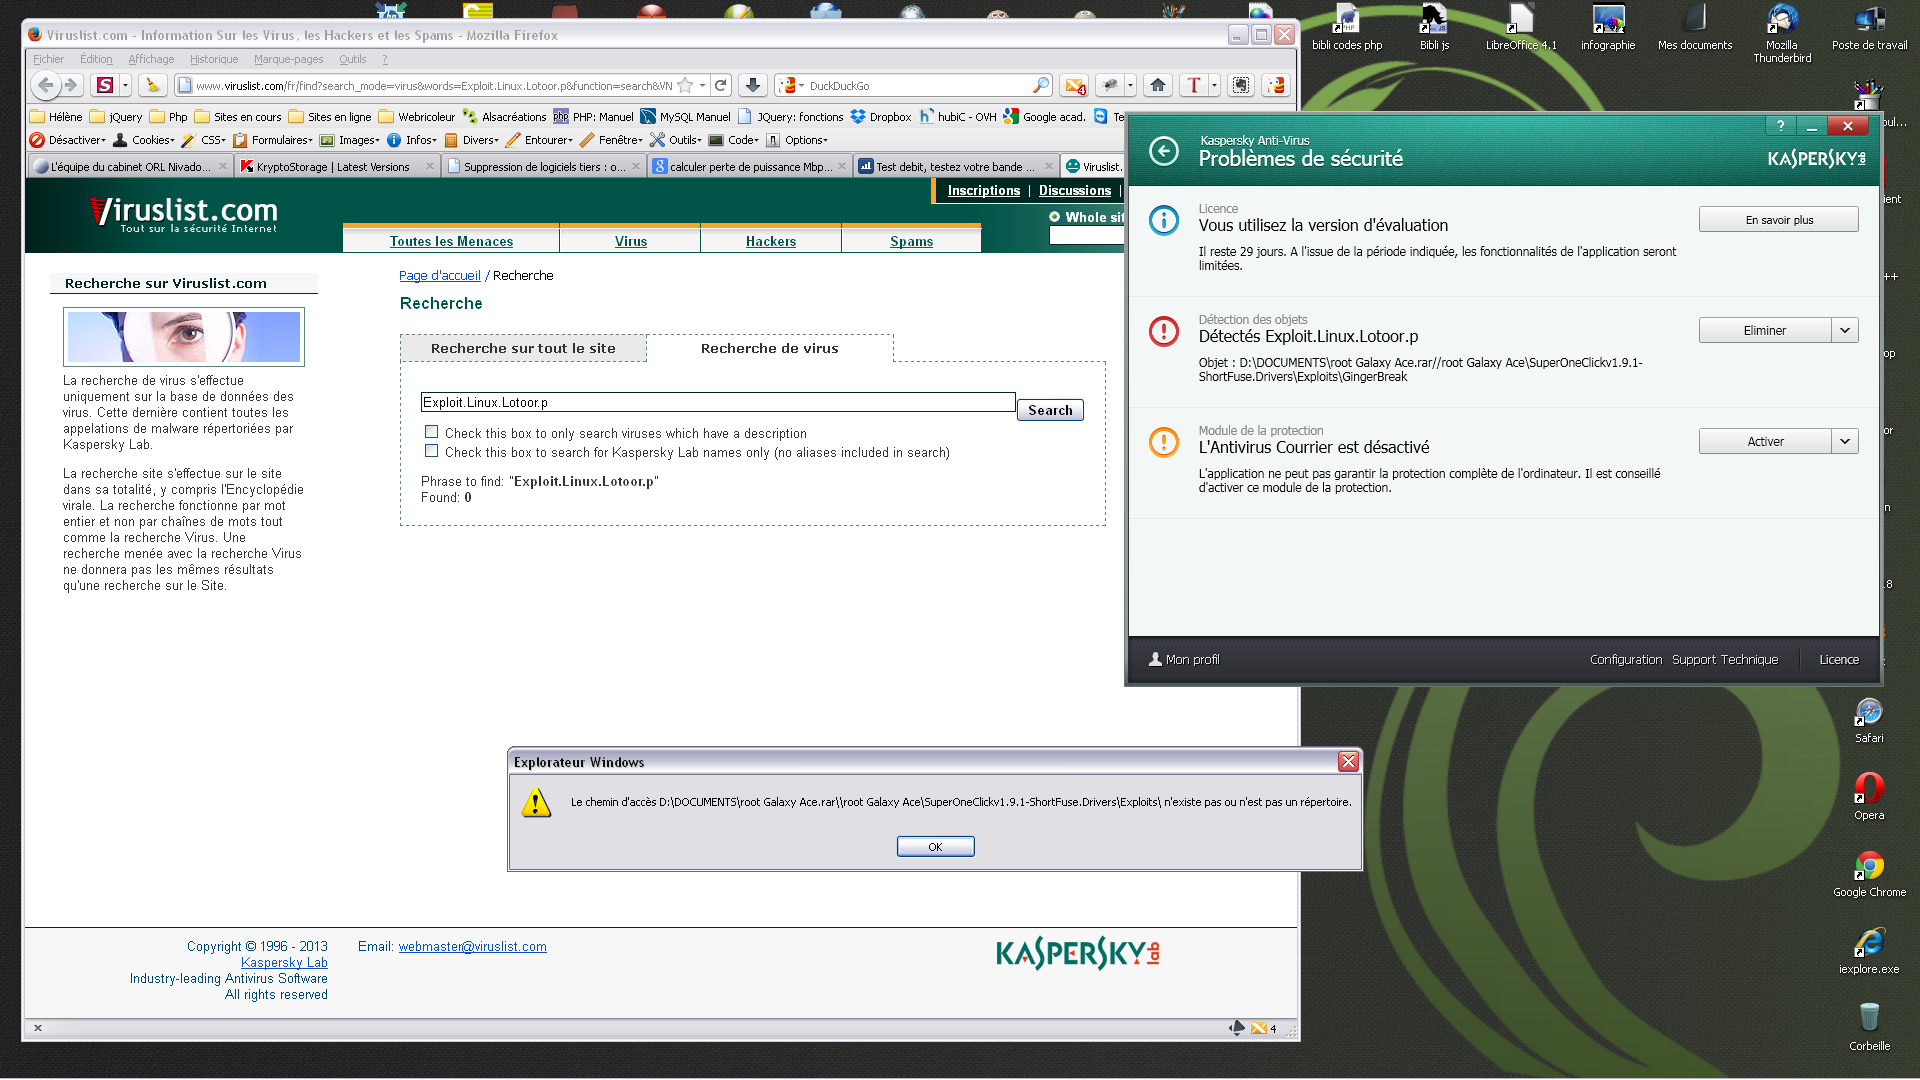1920x1080 pixels.
Task: Open Kaspersky Licence link
Action: click(1839, 660)
